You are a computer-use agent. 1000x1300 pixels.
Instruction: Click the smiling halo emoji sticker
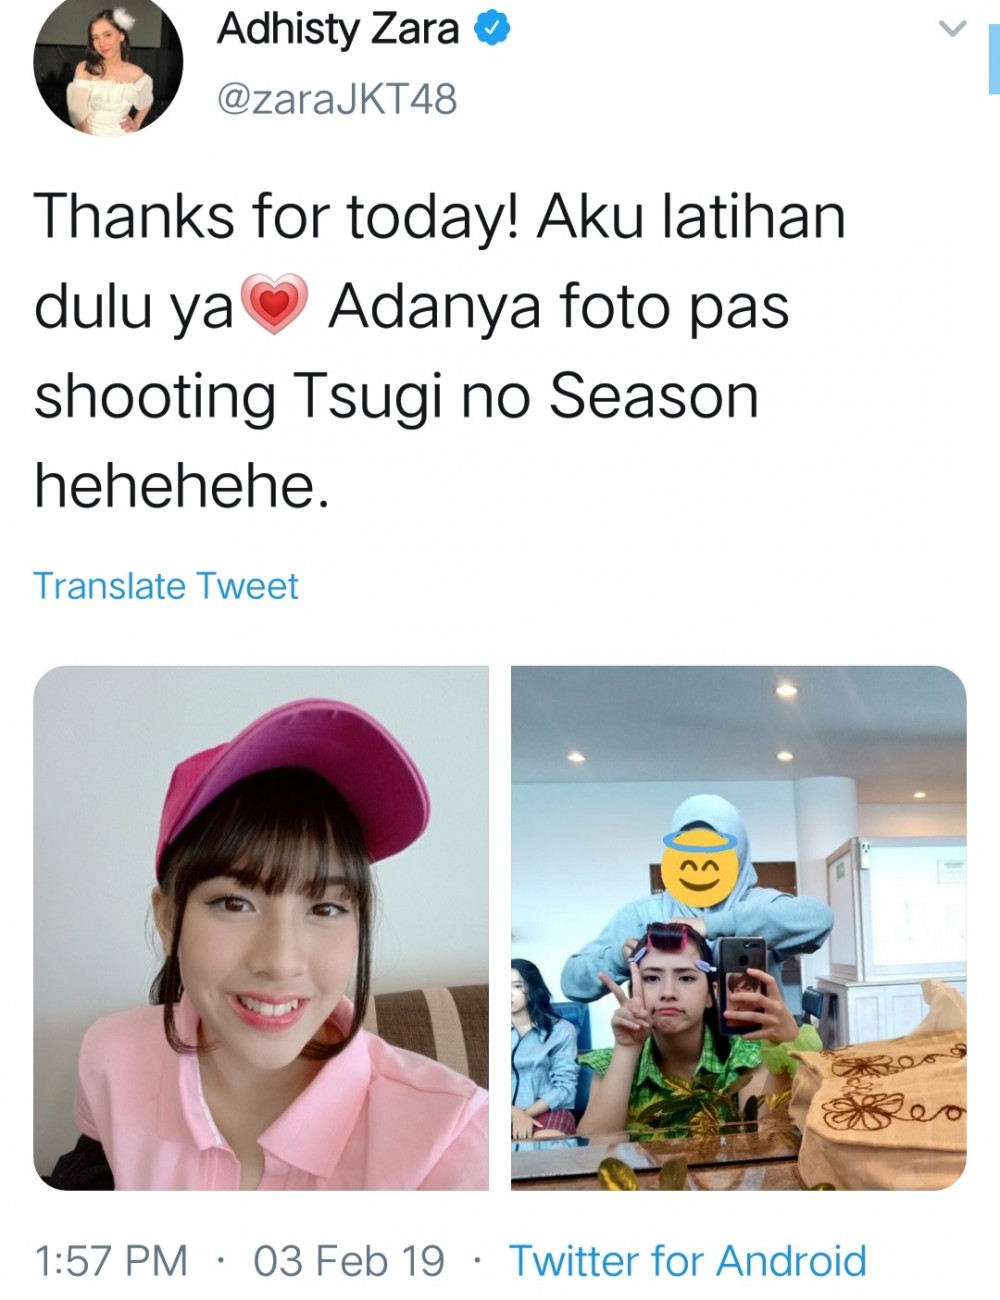pyautogui.click(x=699, y=862)
